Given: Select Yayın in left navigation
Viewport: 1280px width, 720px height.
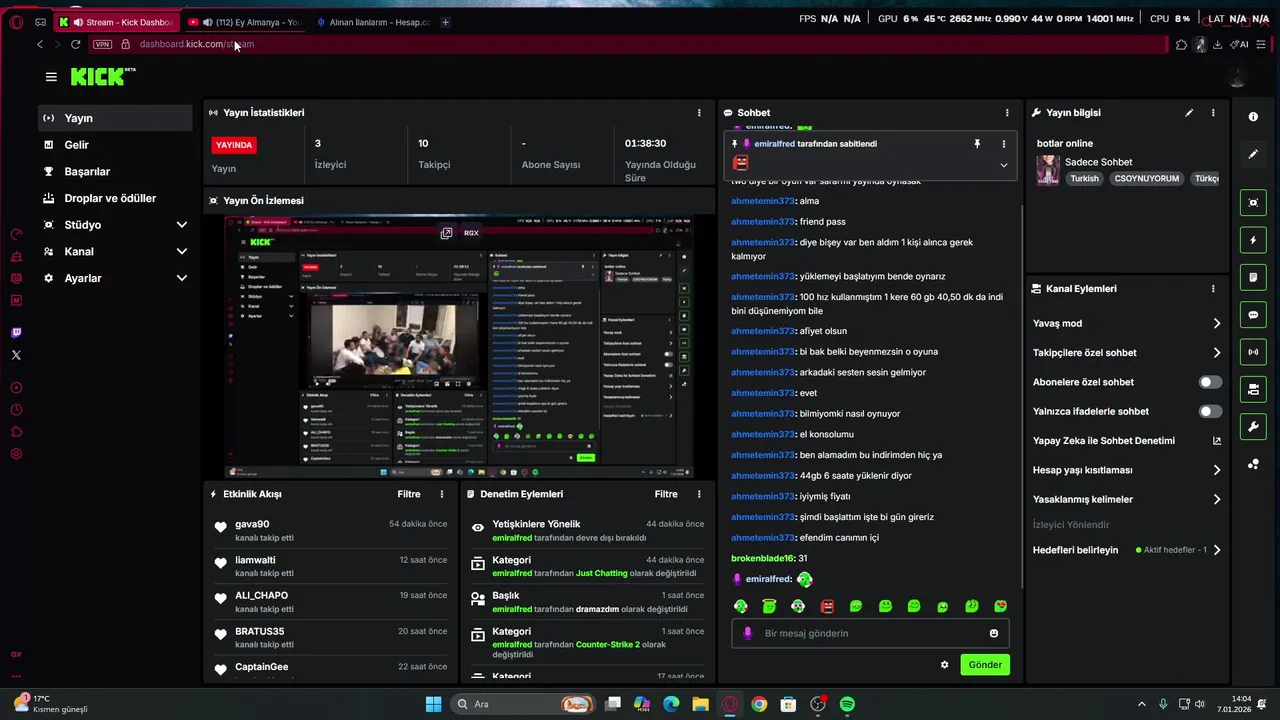Looking at the screenshot, I should tap(116, 118).
